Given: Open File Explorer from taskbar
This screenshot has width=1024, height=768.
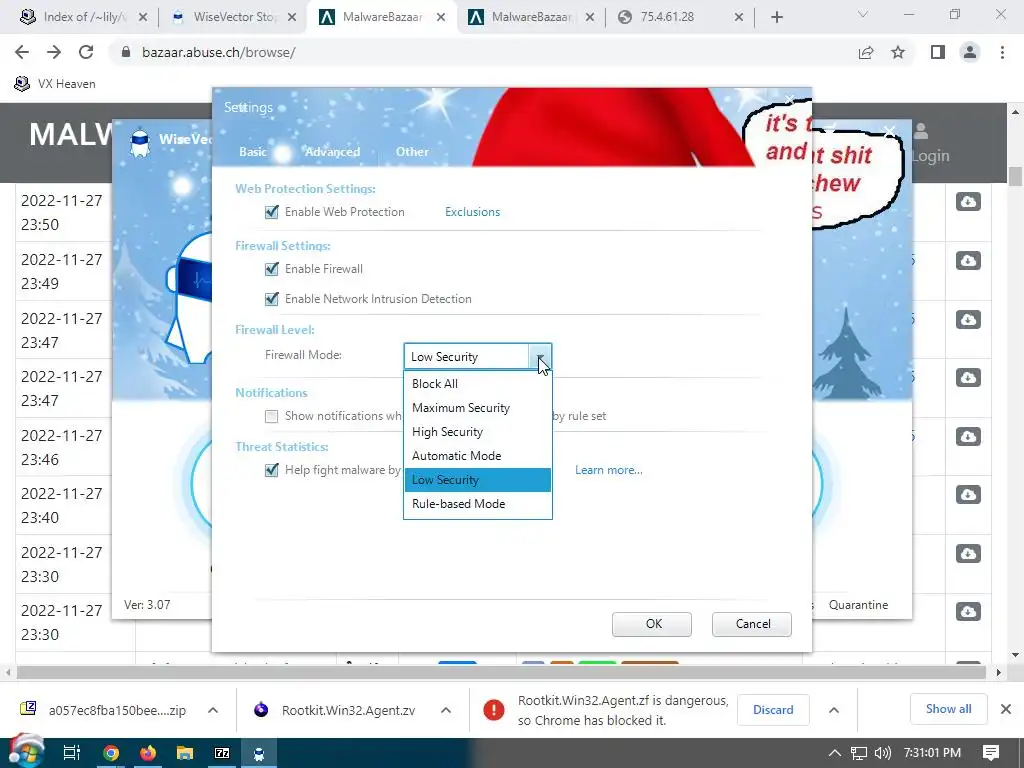Looking at the screenshot, I should click(x=185, y=753).
